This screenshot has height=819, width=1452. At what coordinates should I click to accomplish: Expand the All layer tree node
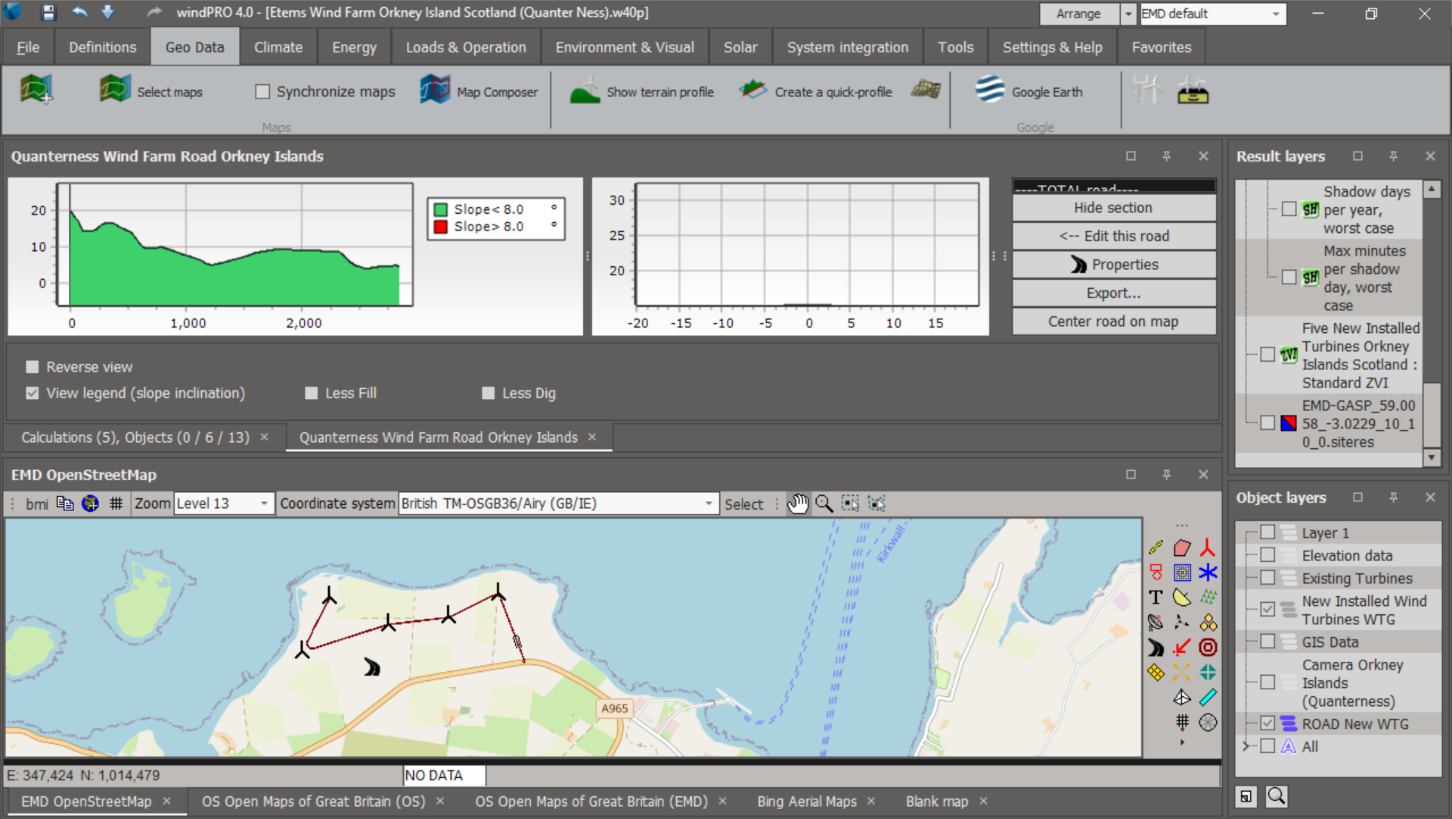pyautogui.click(x=1247, y=746)
